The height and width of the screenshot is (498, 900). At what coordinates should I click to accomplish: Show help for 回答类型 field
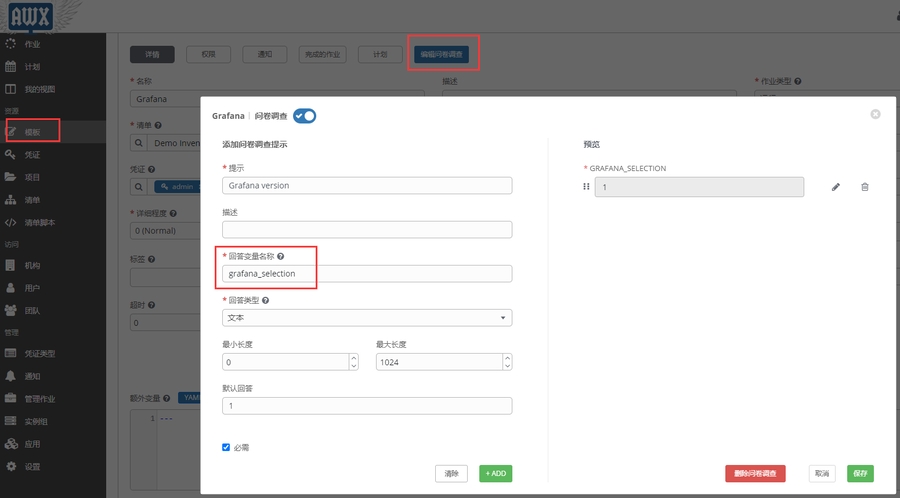(266, 300)
